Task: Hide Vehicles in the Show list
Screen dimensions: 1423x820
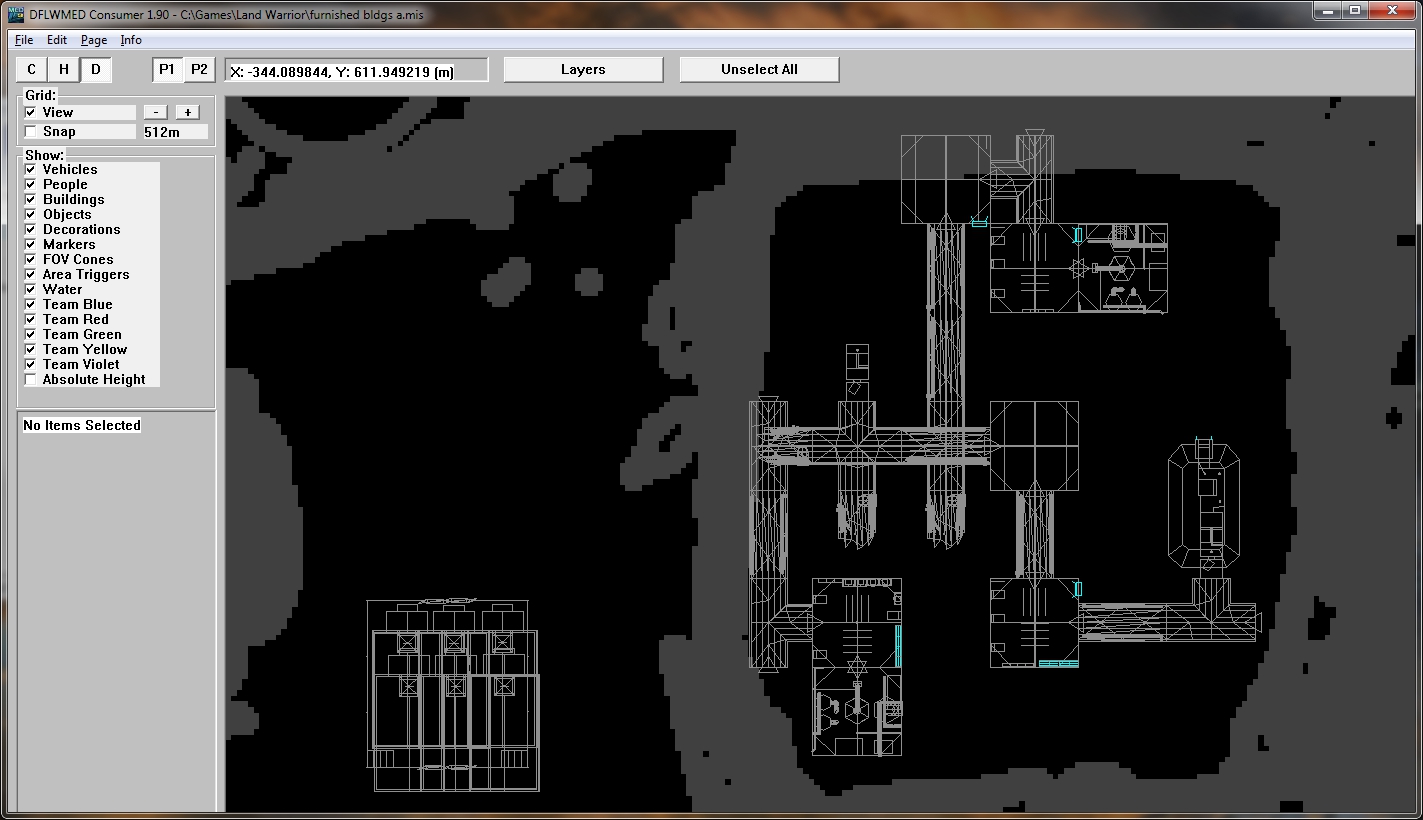Action: click(31, 170)
